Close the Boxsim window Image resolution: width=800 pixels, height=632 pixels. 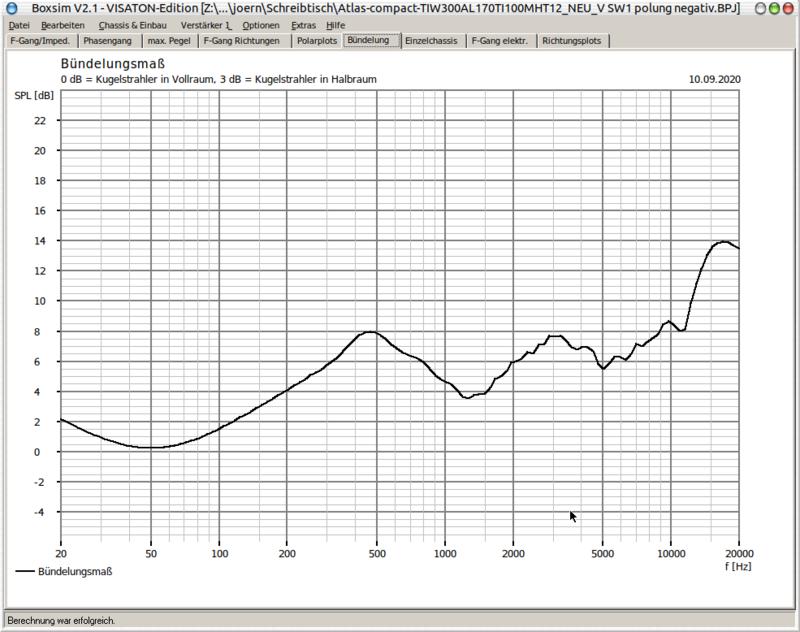[788, 9]
